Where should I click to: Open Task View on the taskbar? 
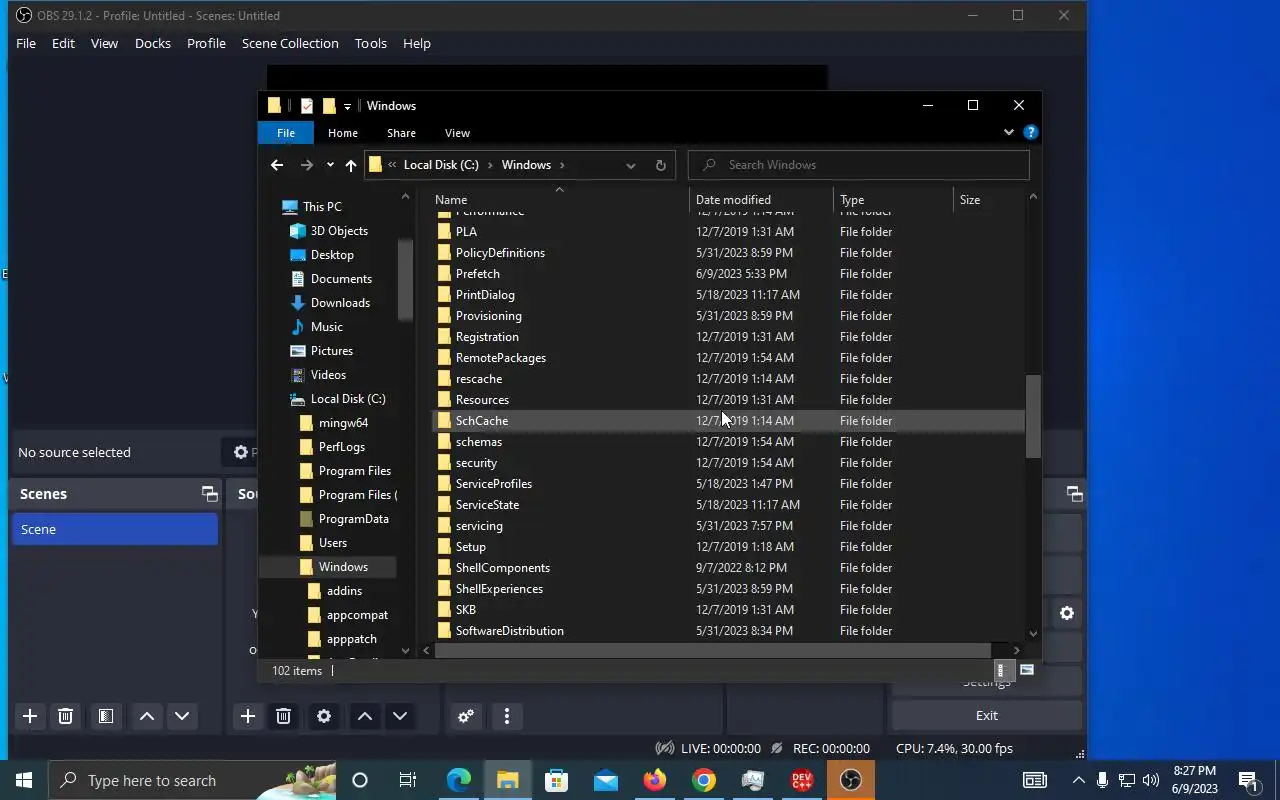pos(408,780)
